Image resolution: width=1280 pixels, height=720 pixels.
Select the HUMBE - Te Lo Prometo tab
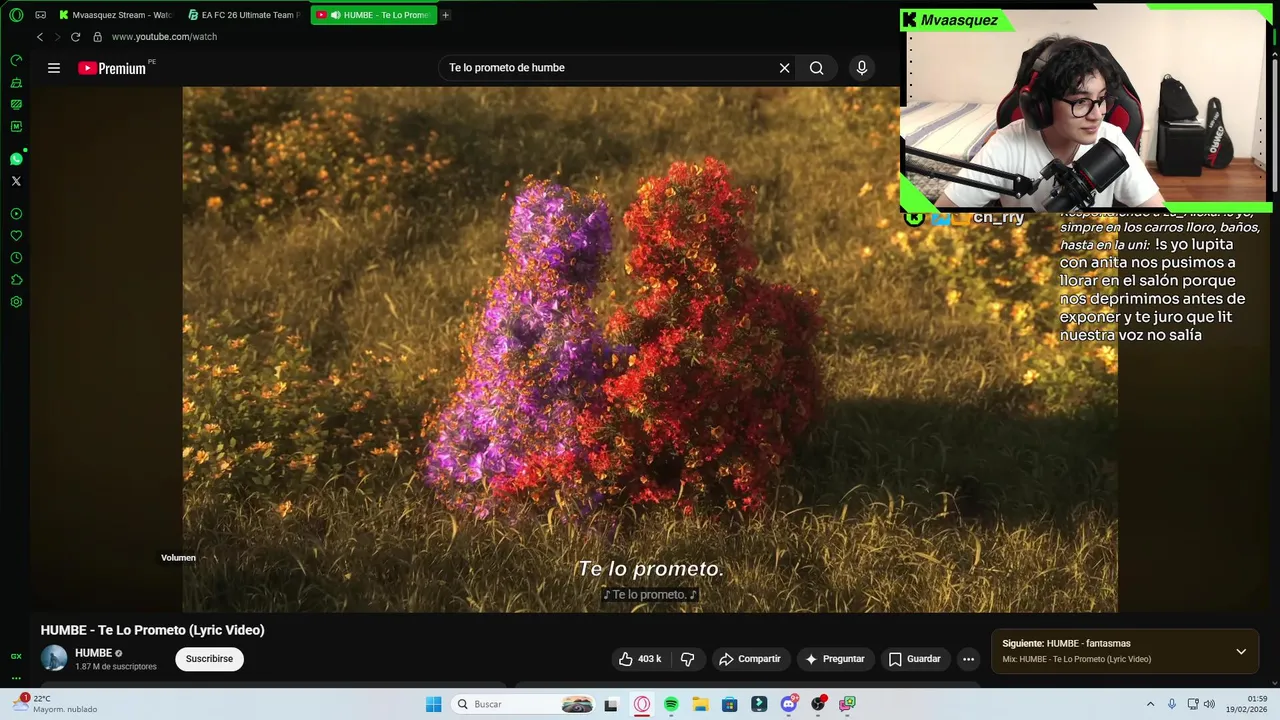point(374,15)
